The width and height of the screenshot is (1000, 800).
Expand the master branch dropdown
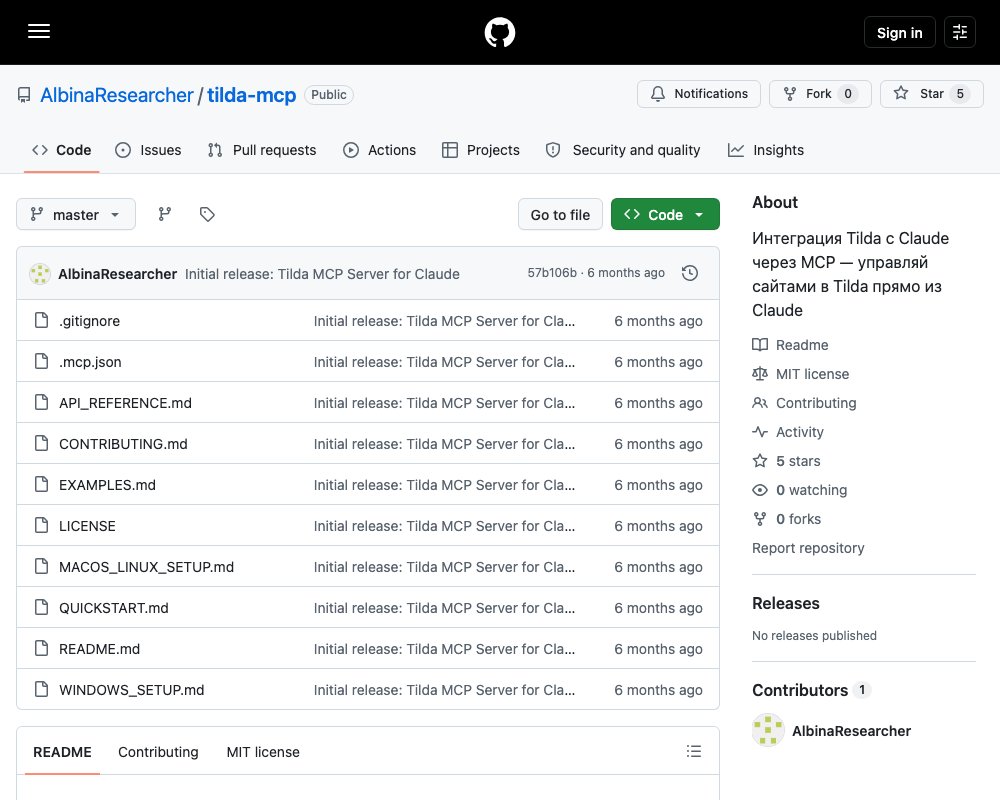(x=76, y=214)
